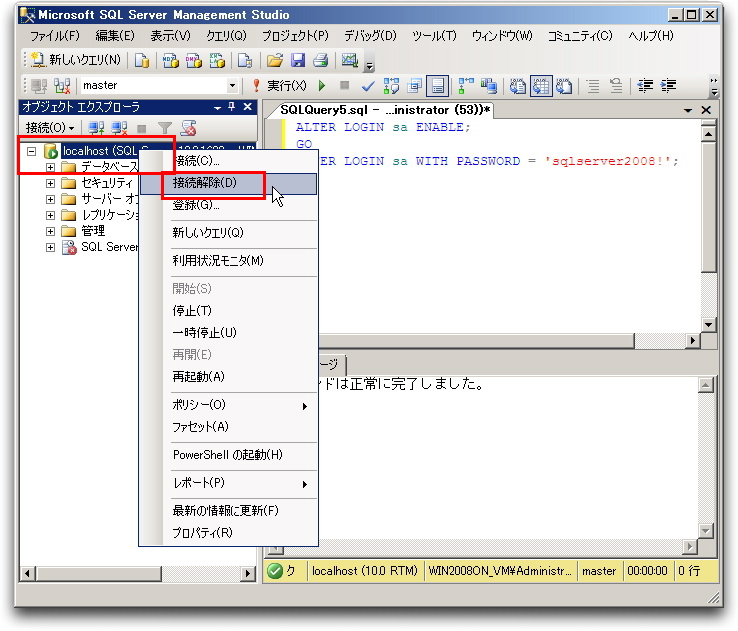Click Object Explorer connect server icon

[x=96, y=128]
